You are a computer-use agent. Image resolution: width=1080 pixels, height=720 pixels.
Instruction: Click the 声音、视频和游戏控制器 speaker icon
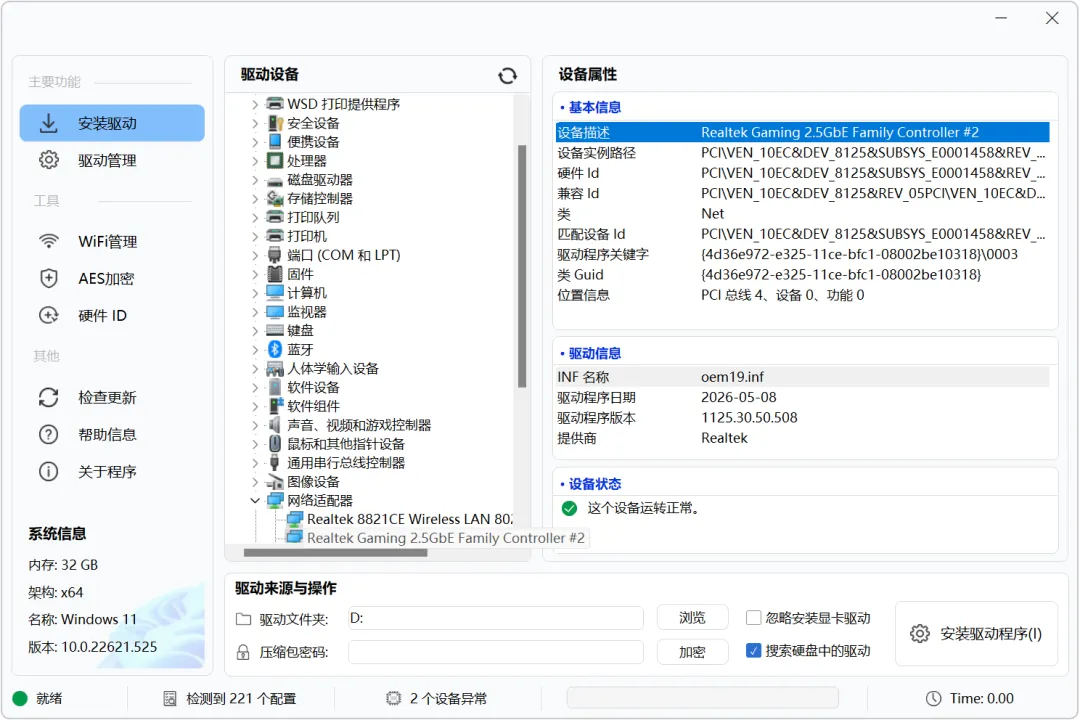tap(275, 424)
